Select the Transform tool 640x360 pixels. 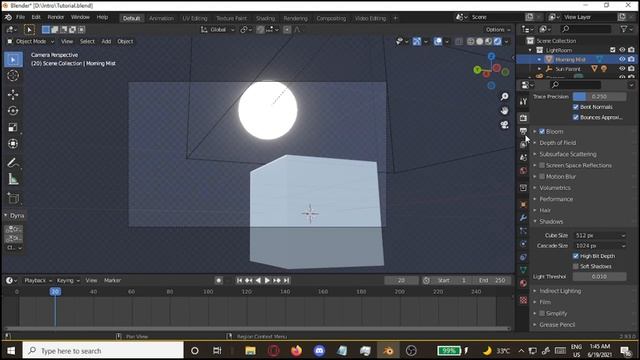(x=13, y=144)
